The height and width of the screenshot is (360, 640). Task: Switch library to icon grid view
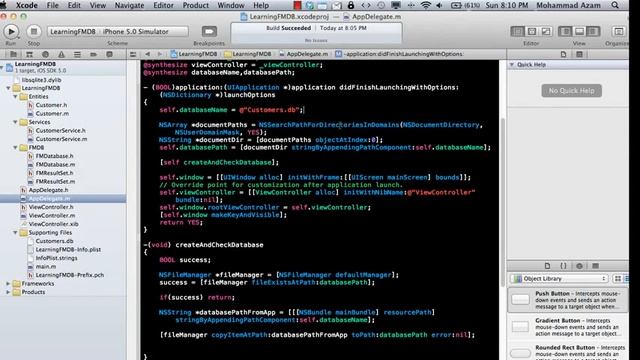coord(618,278)
